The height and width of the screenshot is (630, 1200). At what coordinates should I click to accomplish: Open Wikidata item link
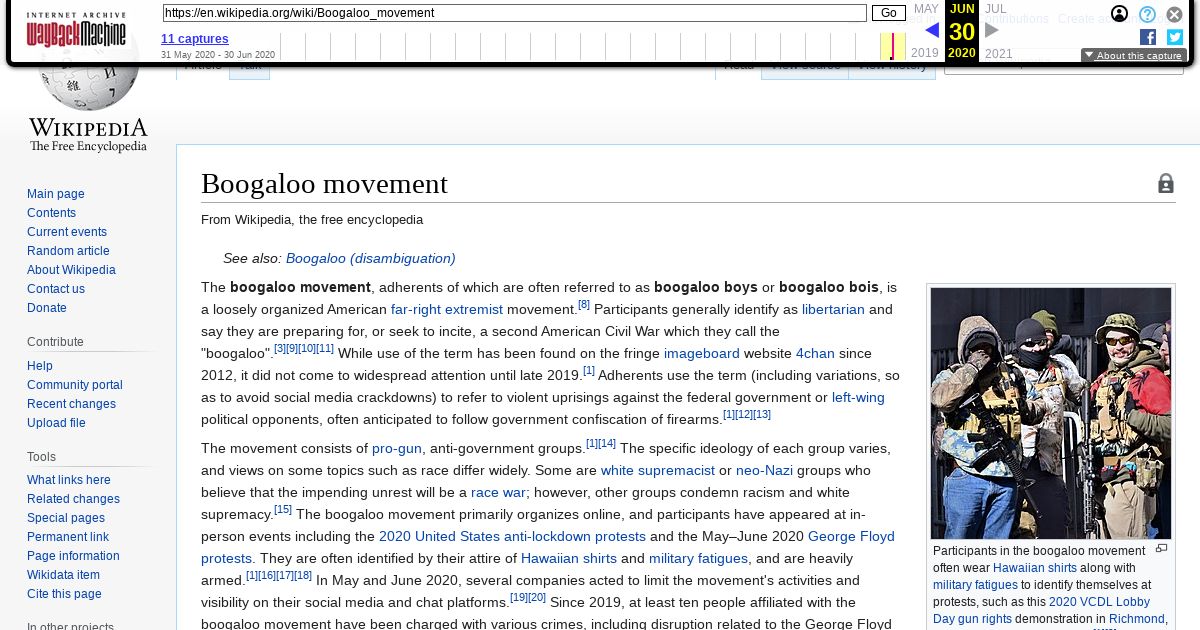(63, 575)
